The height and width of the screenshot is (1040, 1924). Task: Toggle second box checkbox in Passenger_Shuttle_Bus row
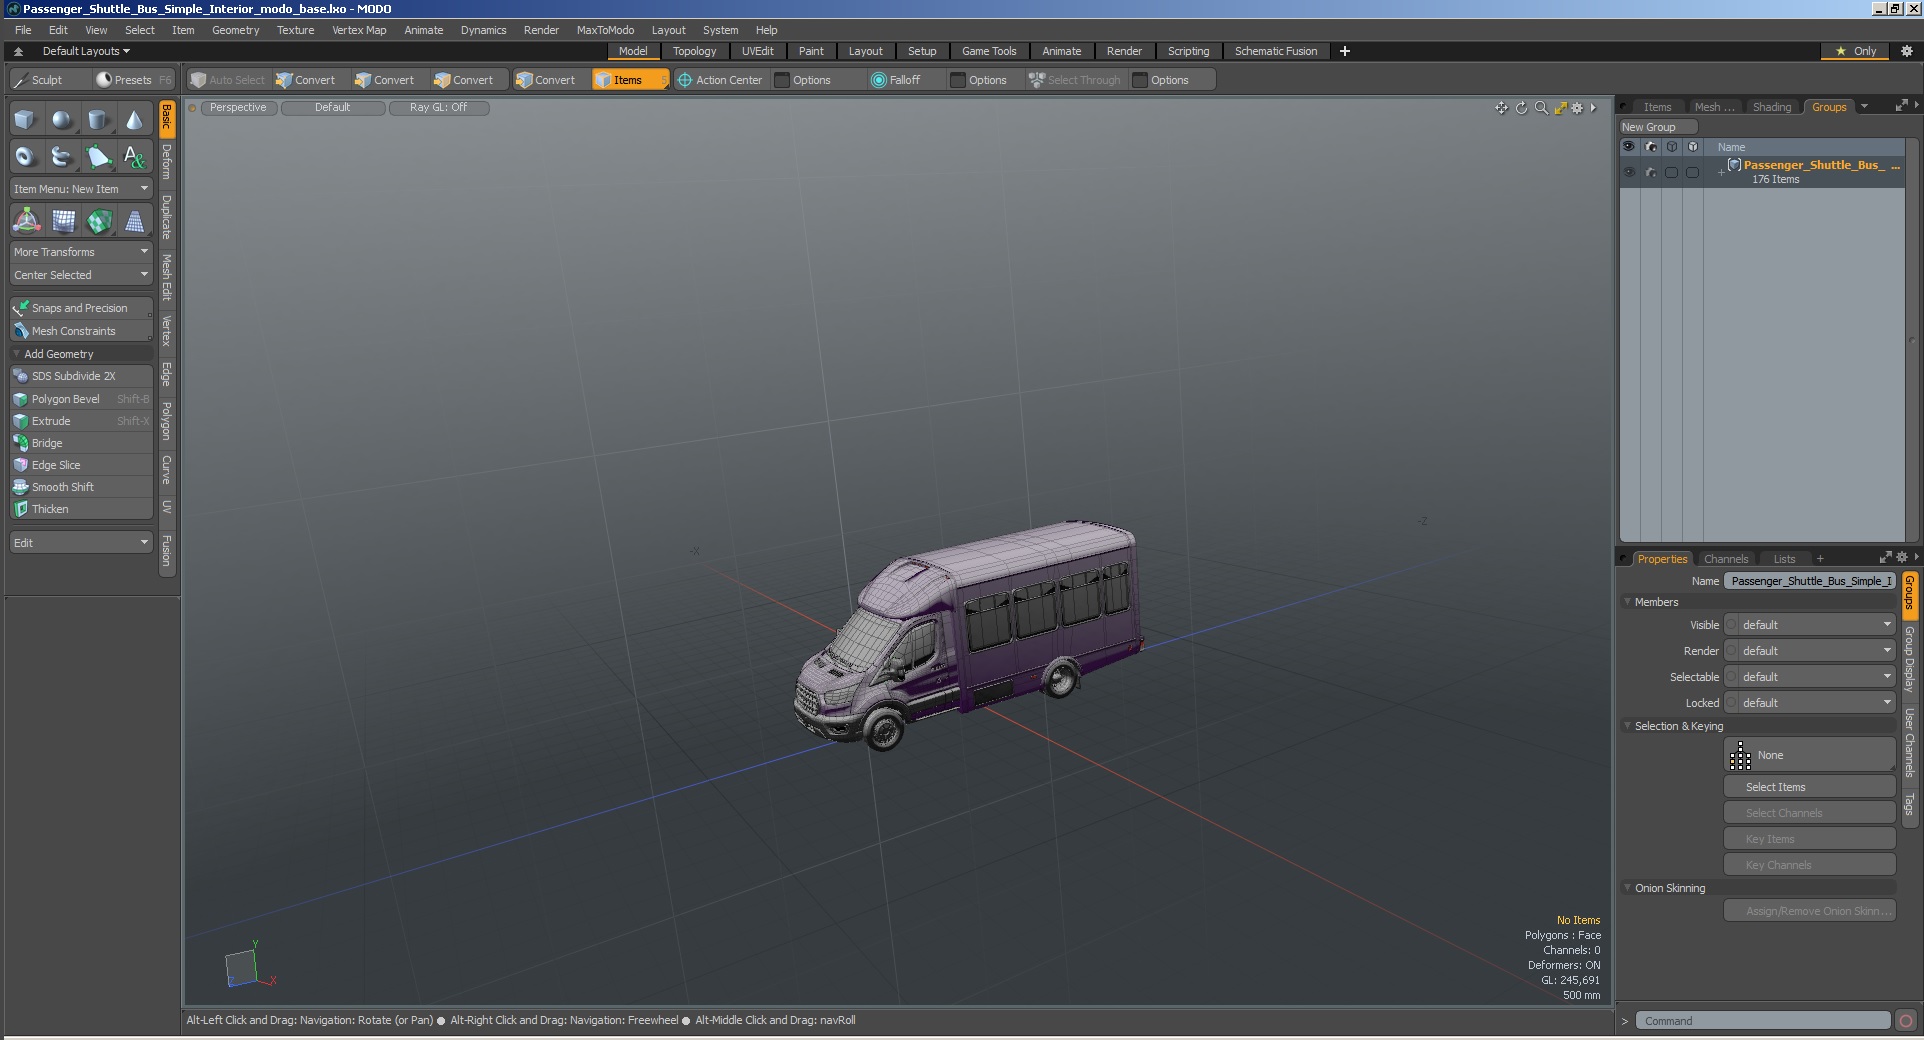coord(1692,172)
